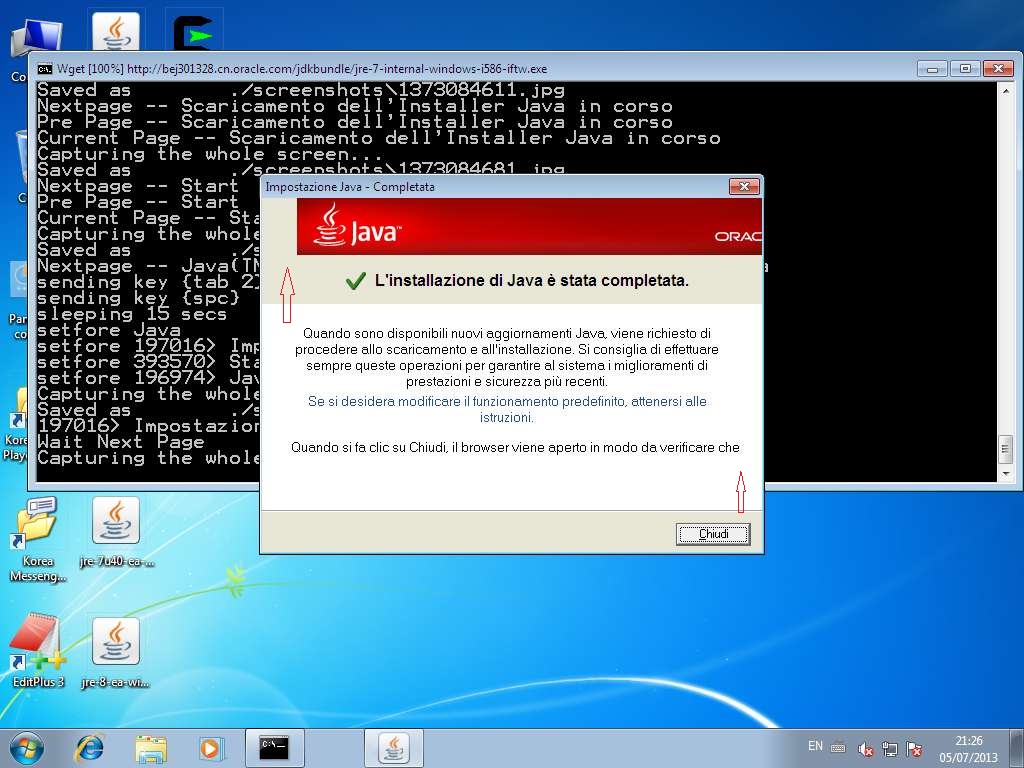Click the EN language indicator
Viewport: 1024px width, 768px height.
(815, 746)
